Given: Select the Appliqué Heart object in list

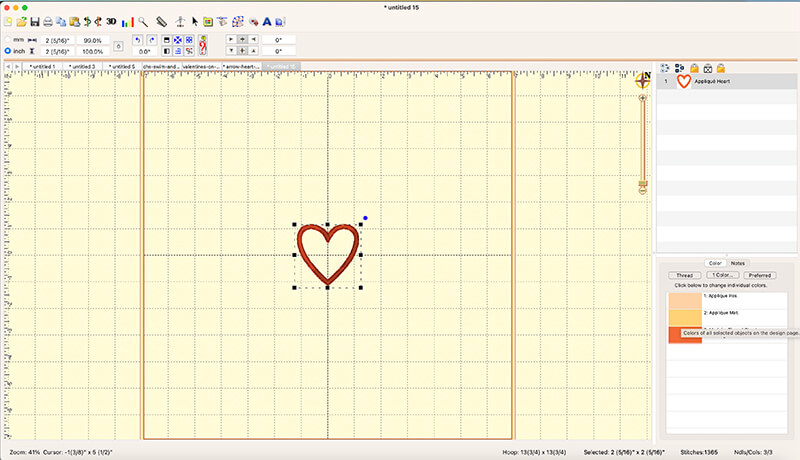Looking at the screenshot, I should tap(712, 81).
